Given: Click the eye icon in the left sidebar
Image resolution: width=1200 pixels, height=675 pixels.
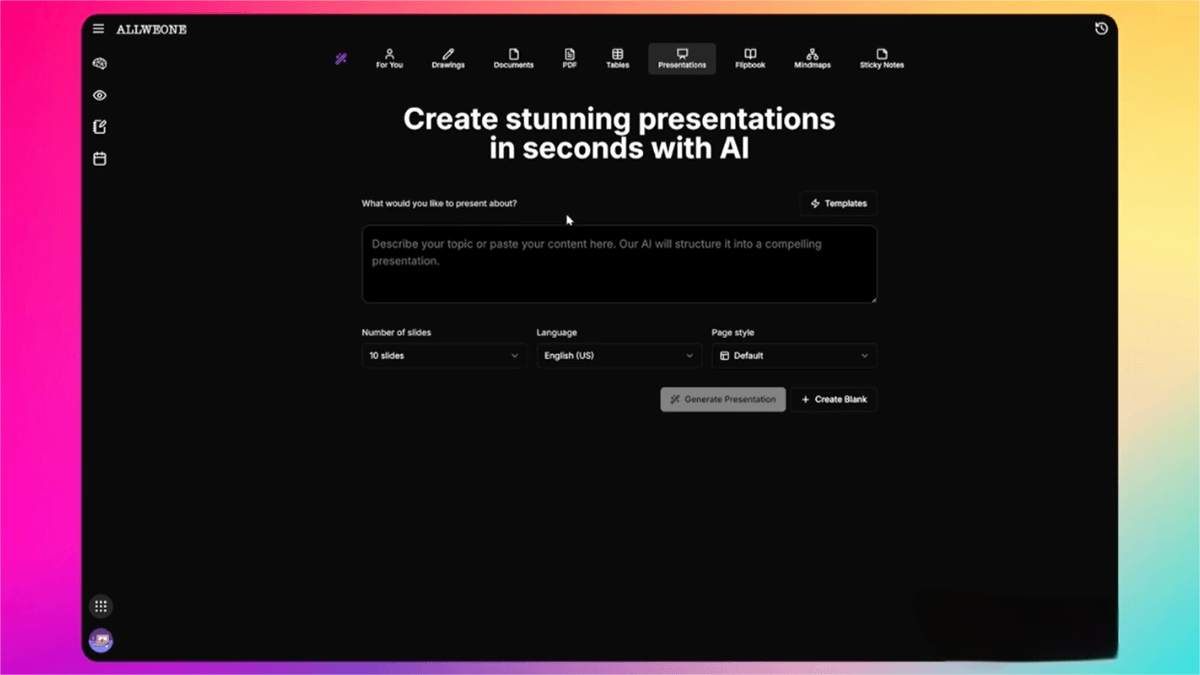Looking at the screenshot, I should [x=99, y=95].
